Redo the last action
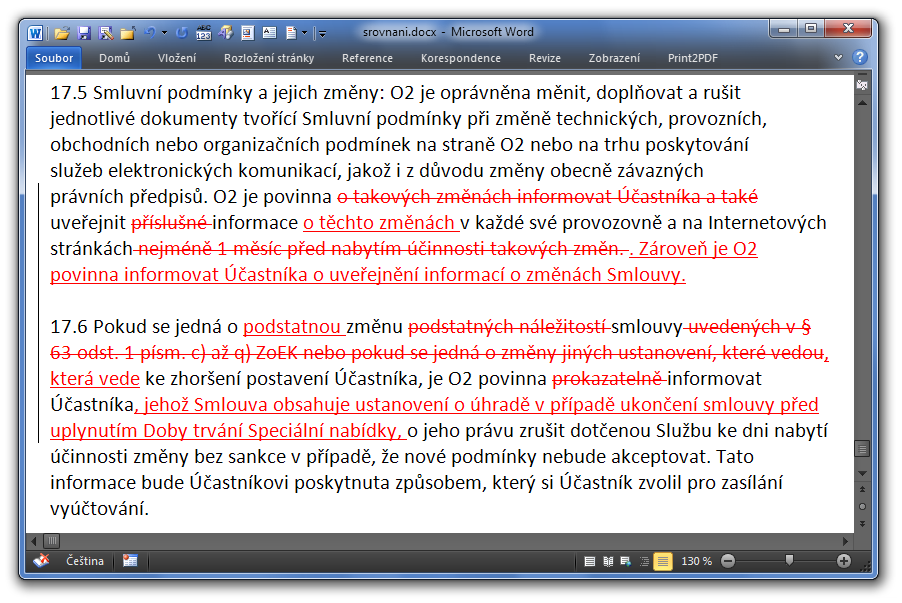 click(x=182, y=33)
